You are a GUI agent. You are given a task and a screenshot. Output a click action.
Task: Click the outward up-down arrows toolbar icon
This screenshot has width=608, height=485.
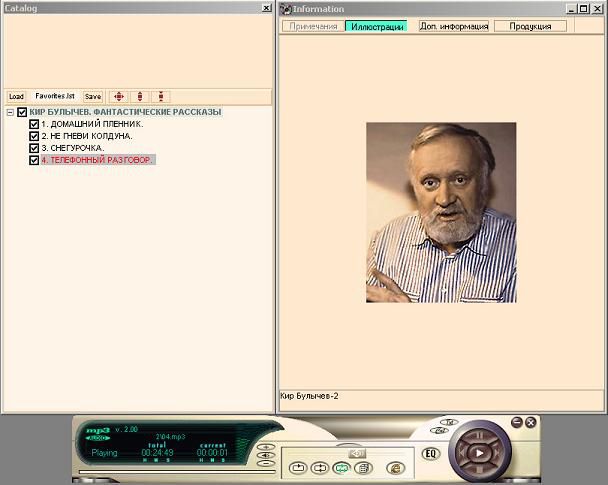click(140, 97)
